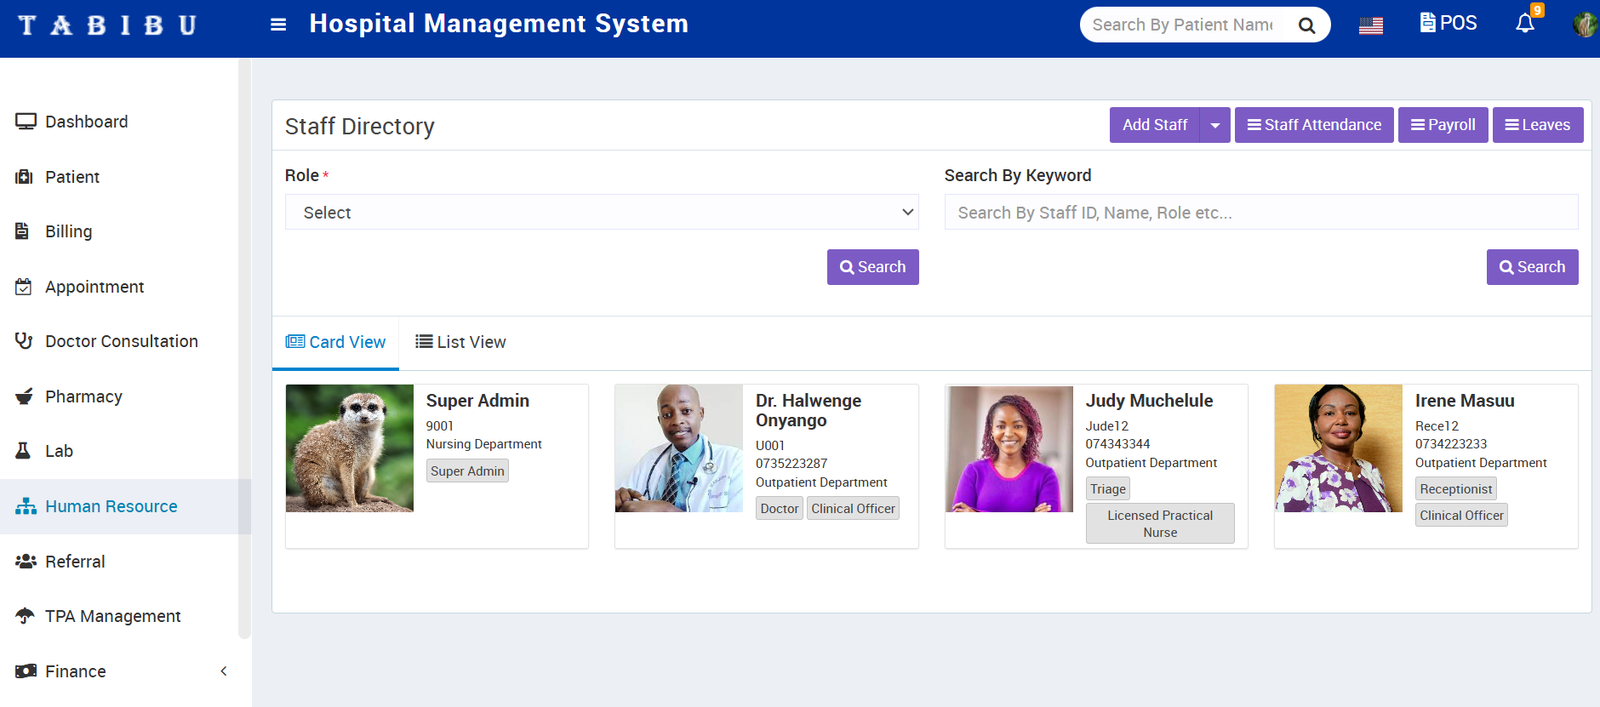Switch to List View tab

pyautogui.click(x=461, y=342)
